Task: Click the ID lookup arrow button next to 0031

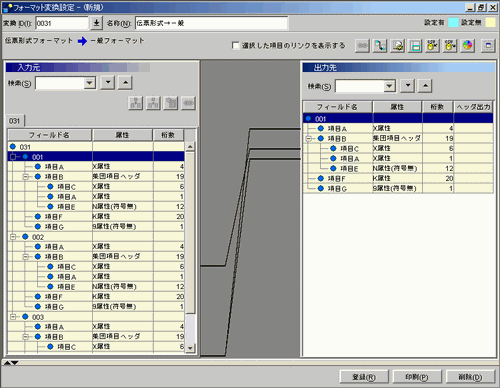Action: click(x=96, y=23)
